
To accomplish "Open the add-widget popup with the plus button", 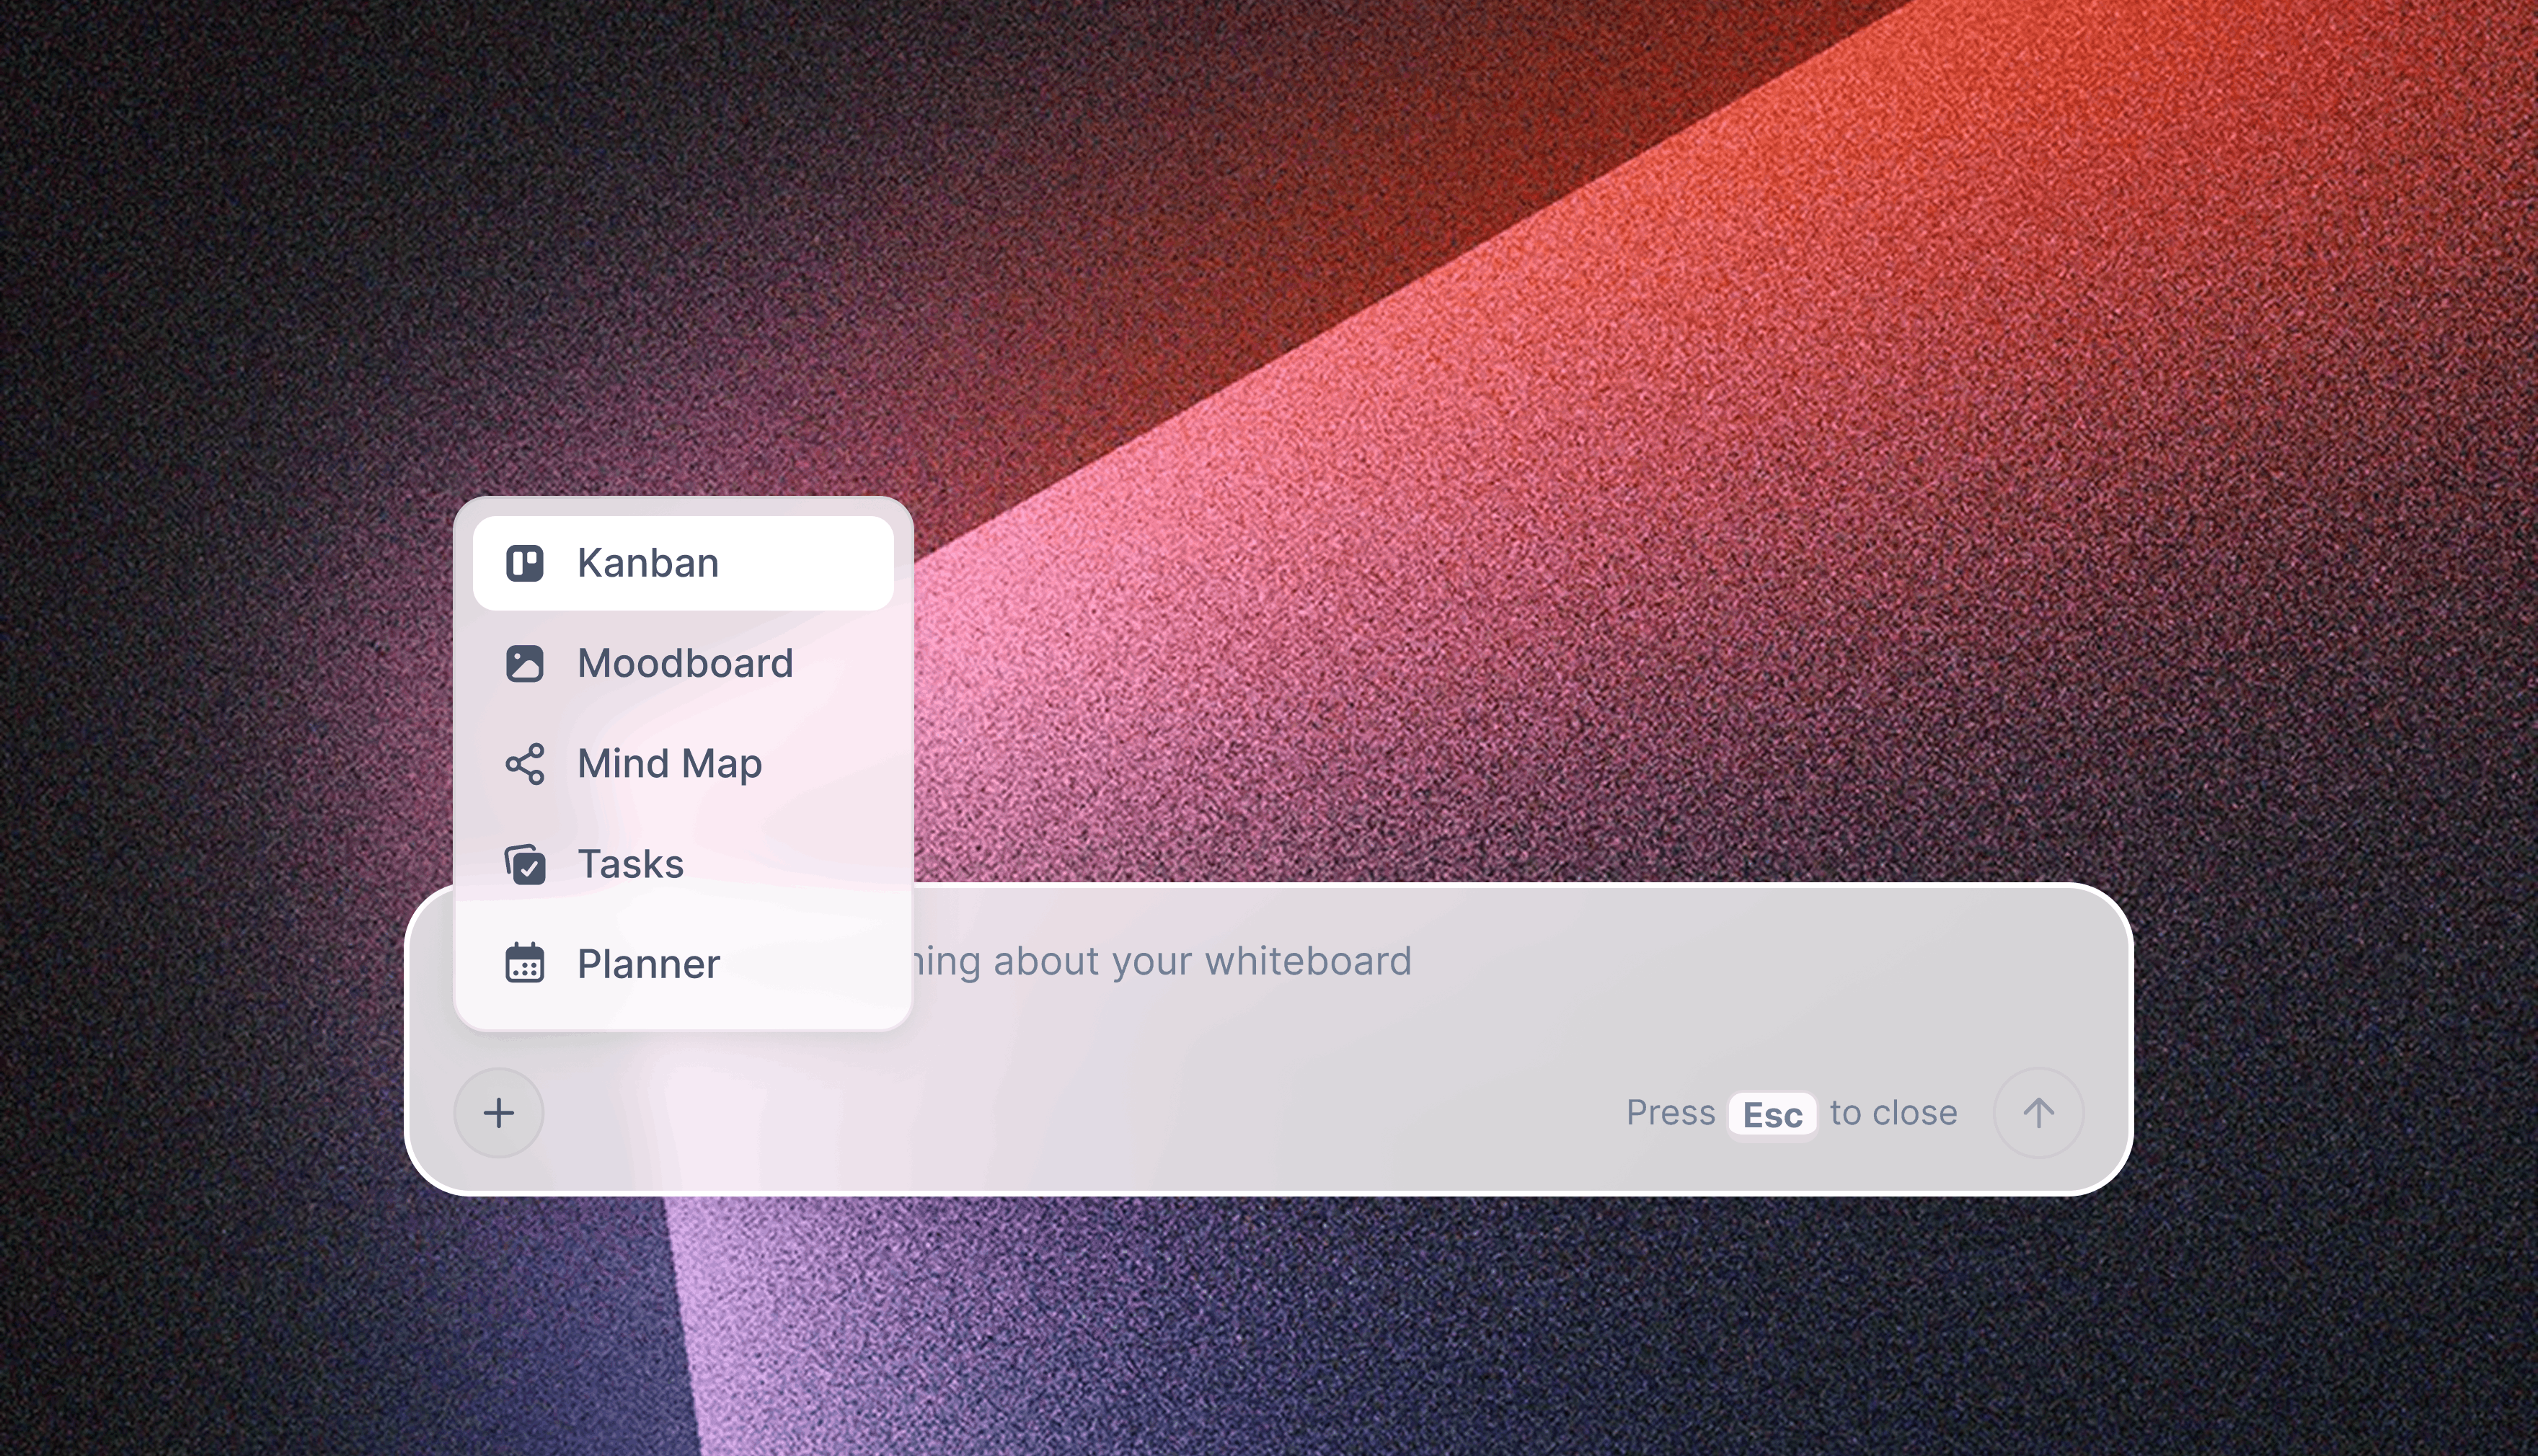I will pyautogui.click(x=498, y=1112).
